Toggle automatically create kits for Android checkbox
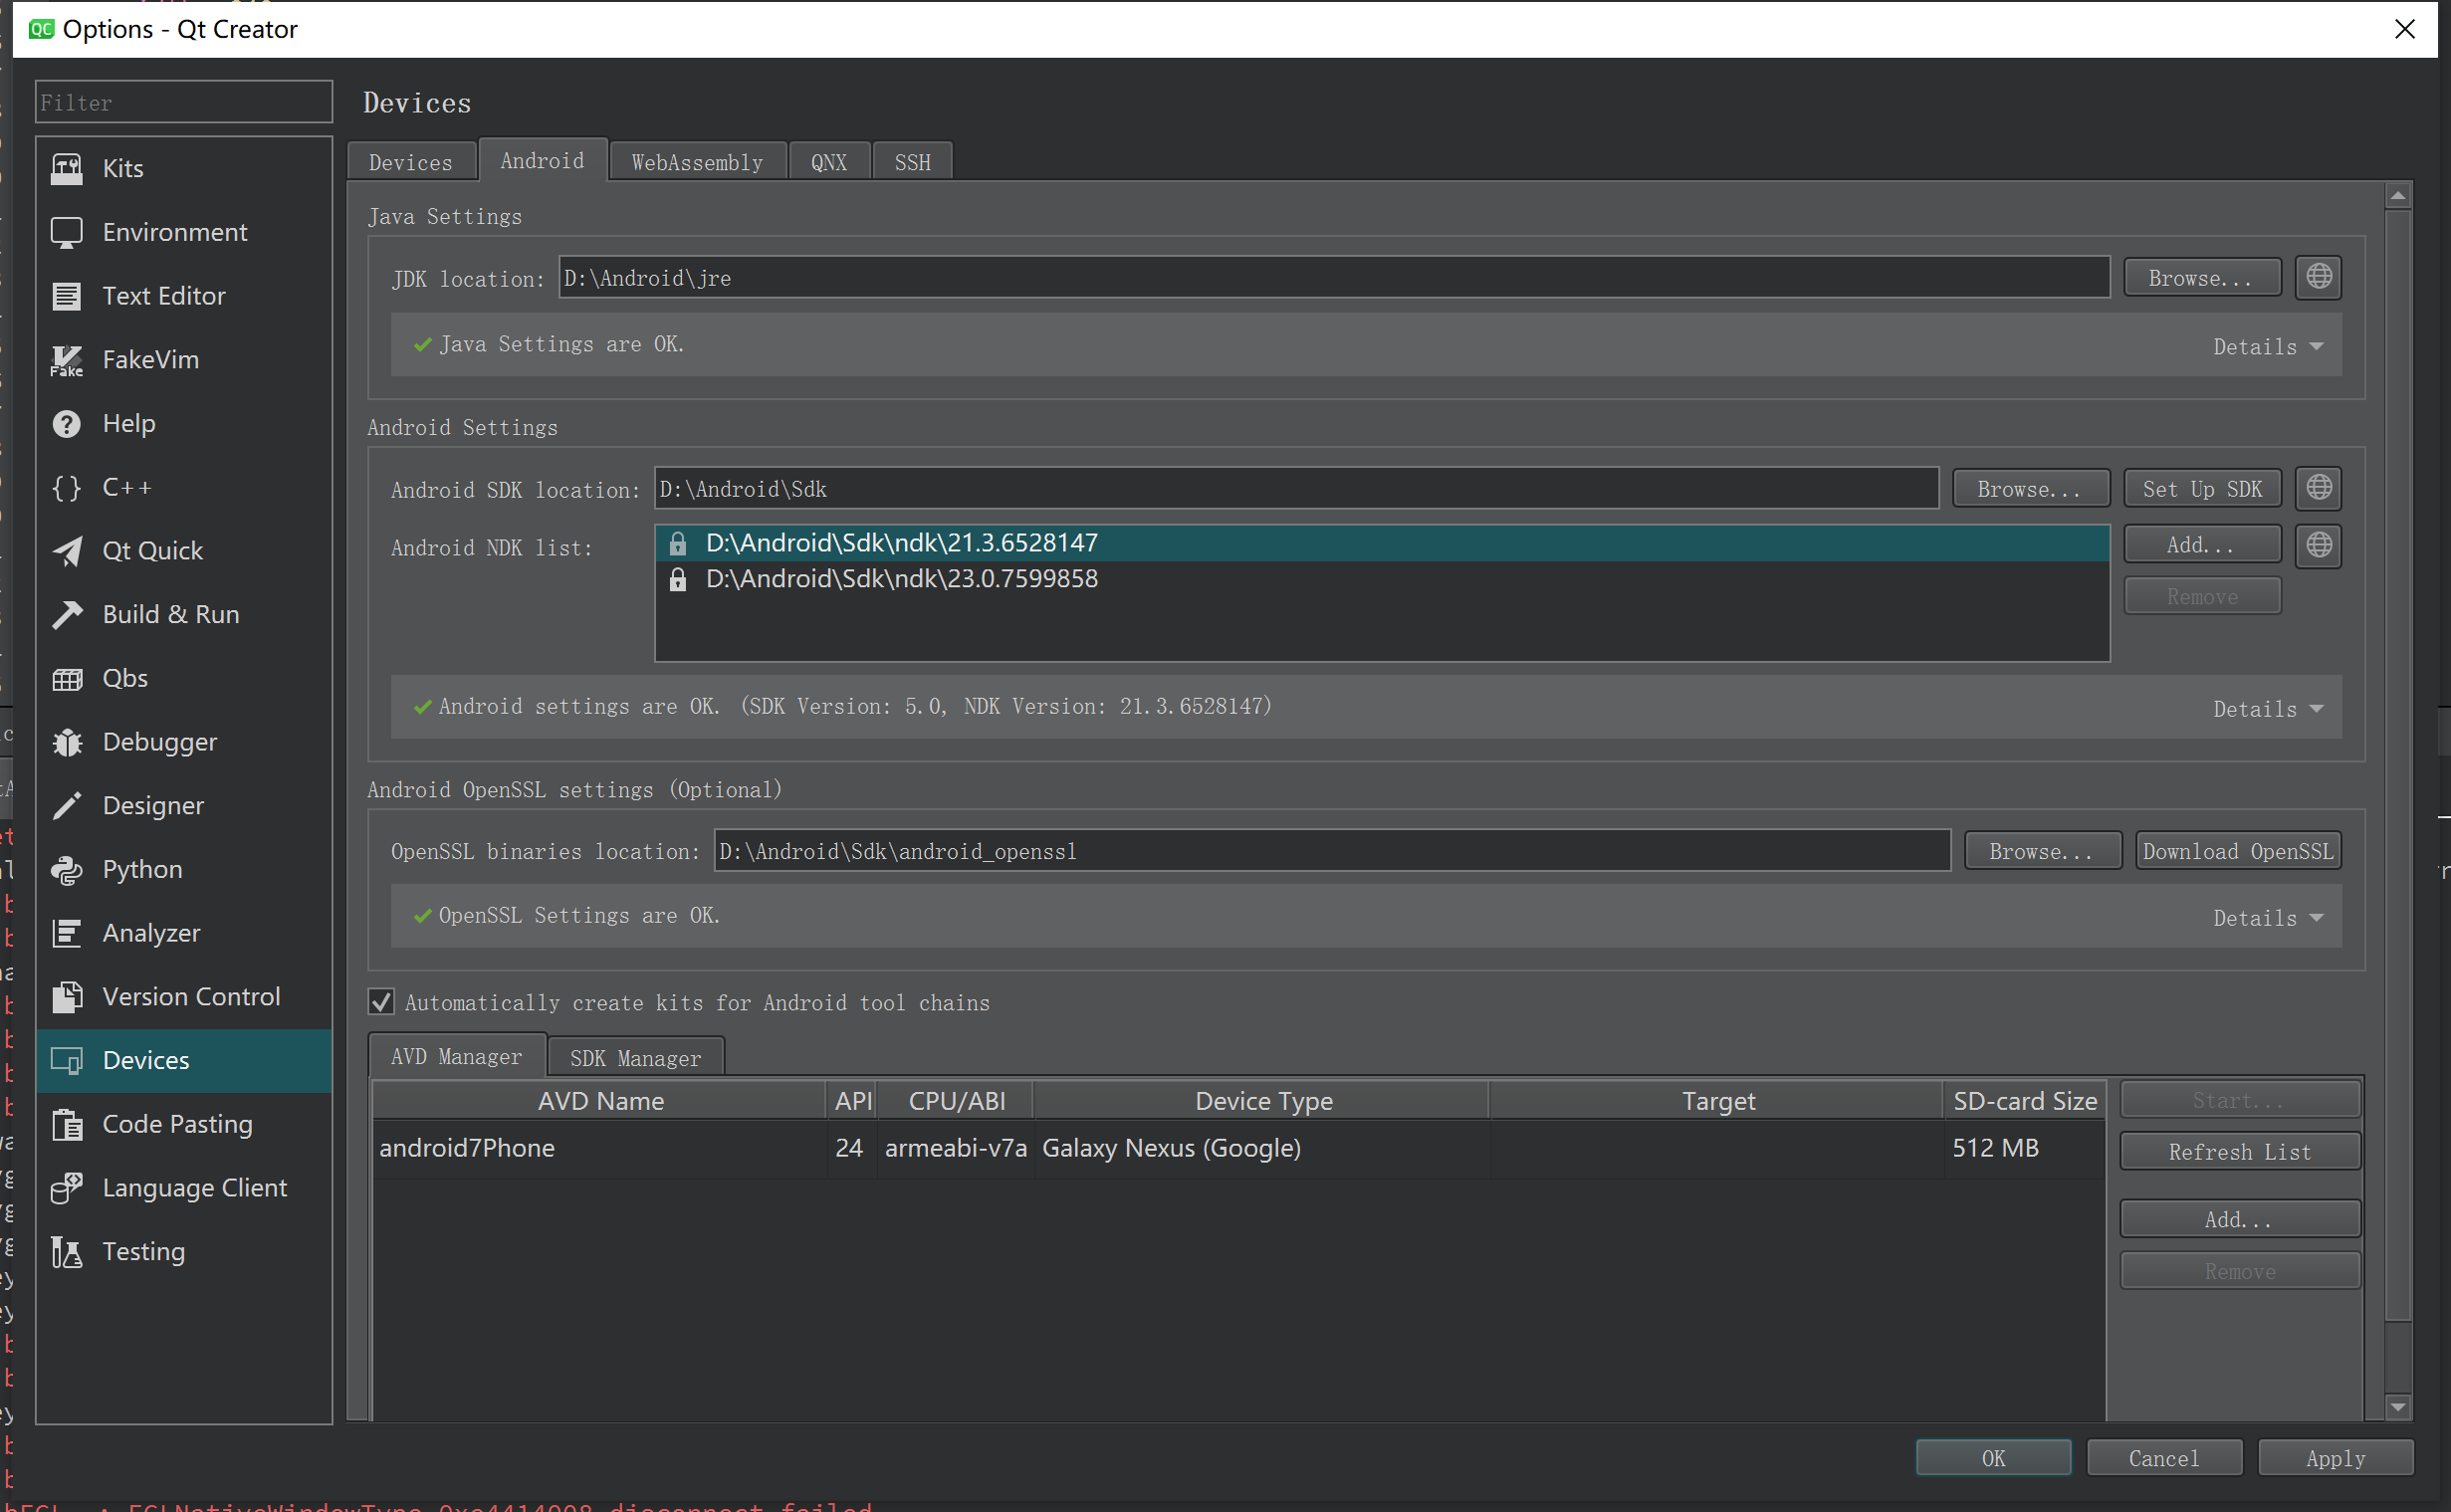 (381, 1003)
